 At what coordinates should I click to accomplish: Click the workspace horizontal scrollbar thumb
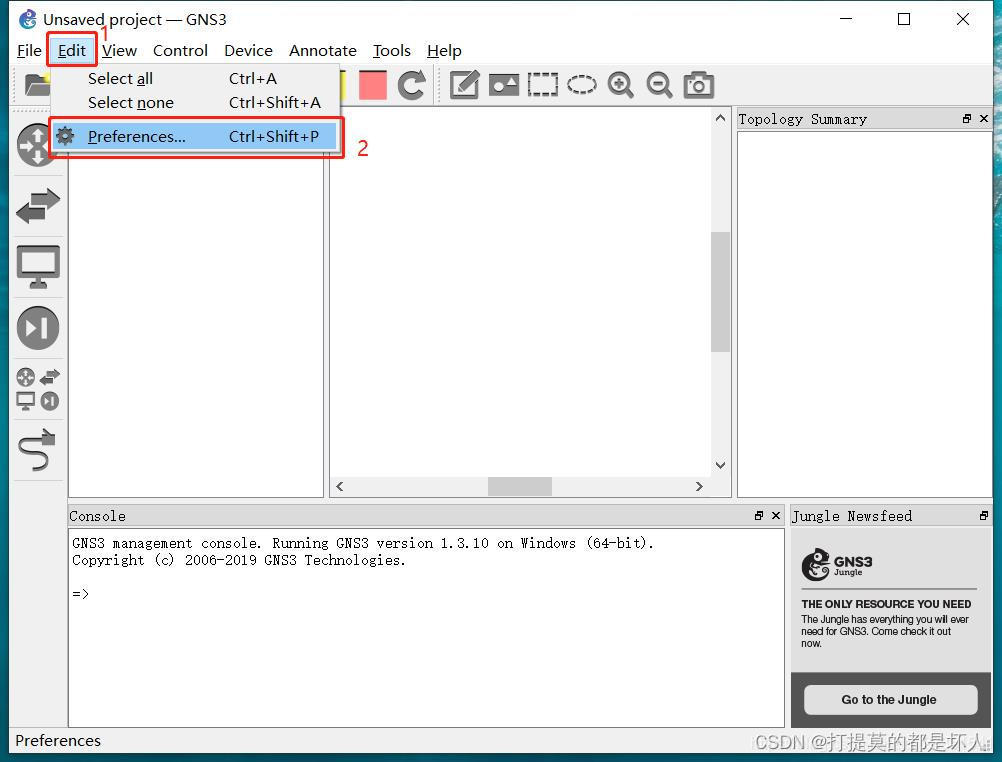[520, 486]
